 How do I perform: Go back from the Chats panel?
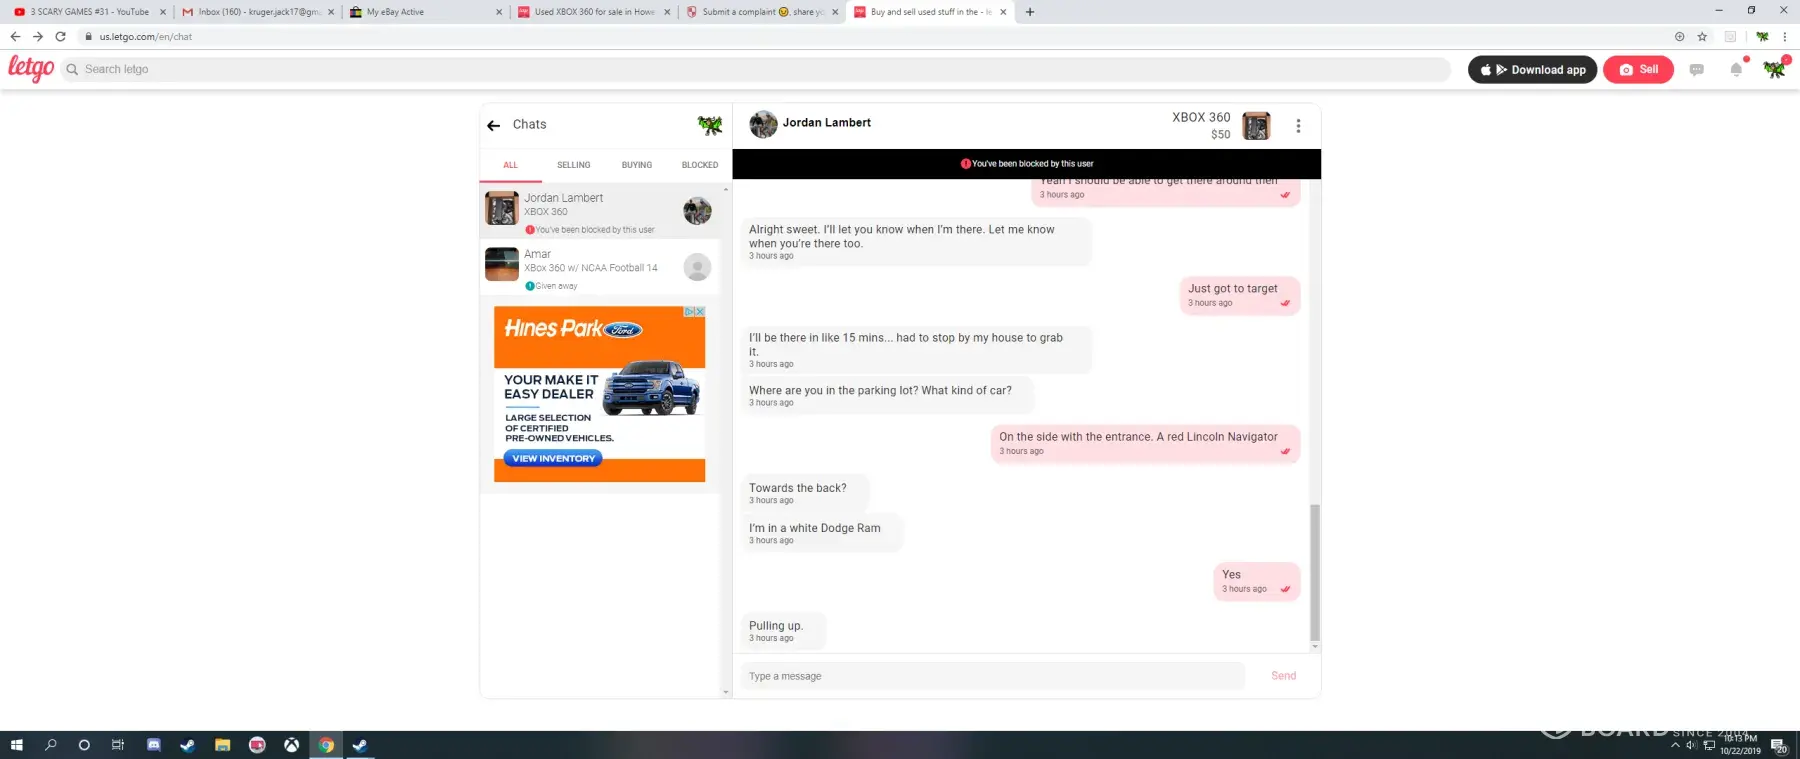[493, 125]
